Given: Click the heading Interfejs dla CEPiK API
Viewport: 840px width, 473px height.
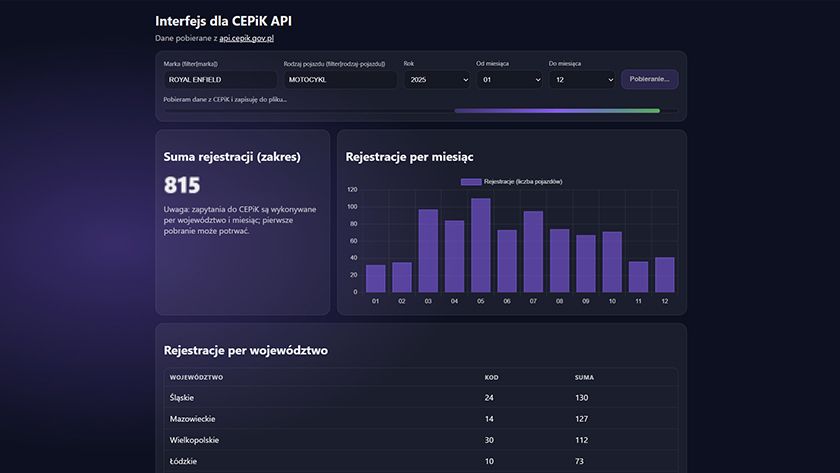Looking at the screenshot, I should 223,21.
